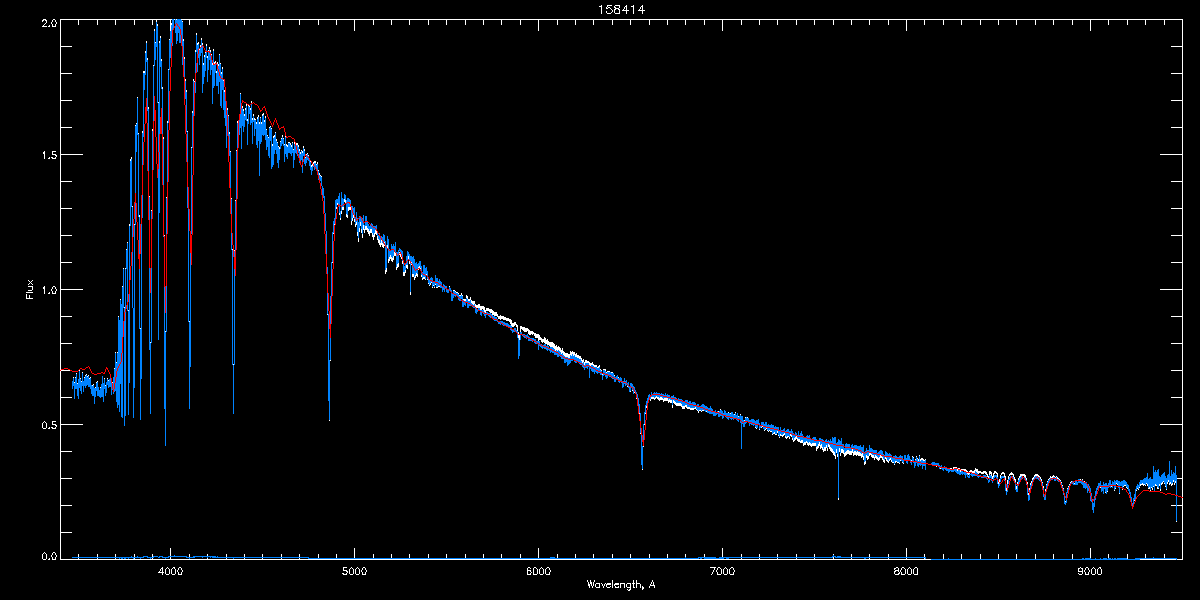
Task: Click the Flux y-axis label
Action: [30, 290]
